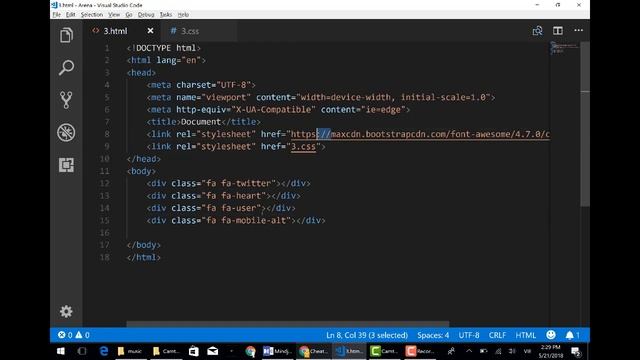Click the Open Changes icon in editor toolbar
640x360 pixels.
click(537, 31)
